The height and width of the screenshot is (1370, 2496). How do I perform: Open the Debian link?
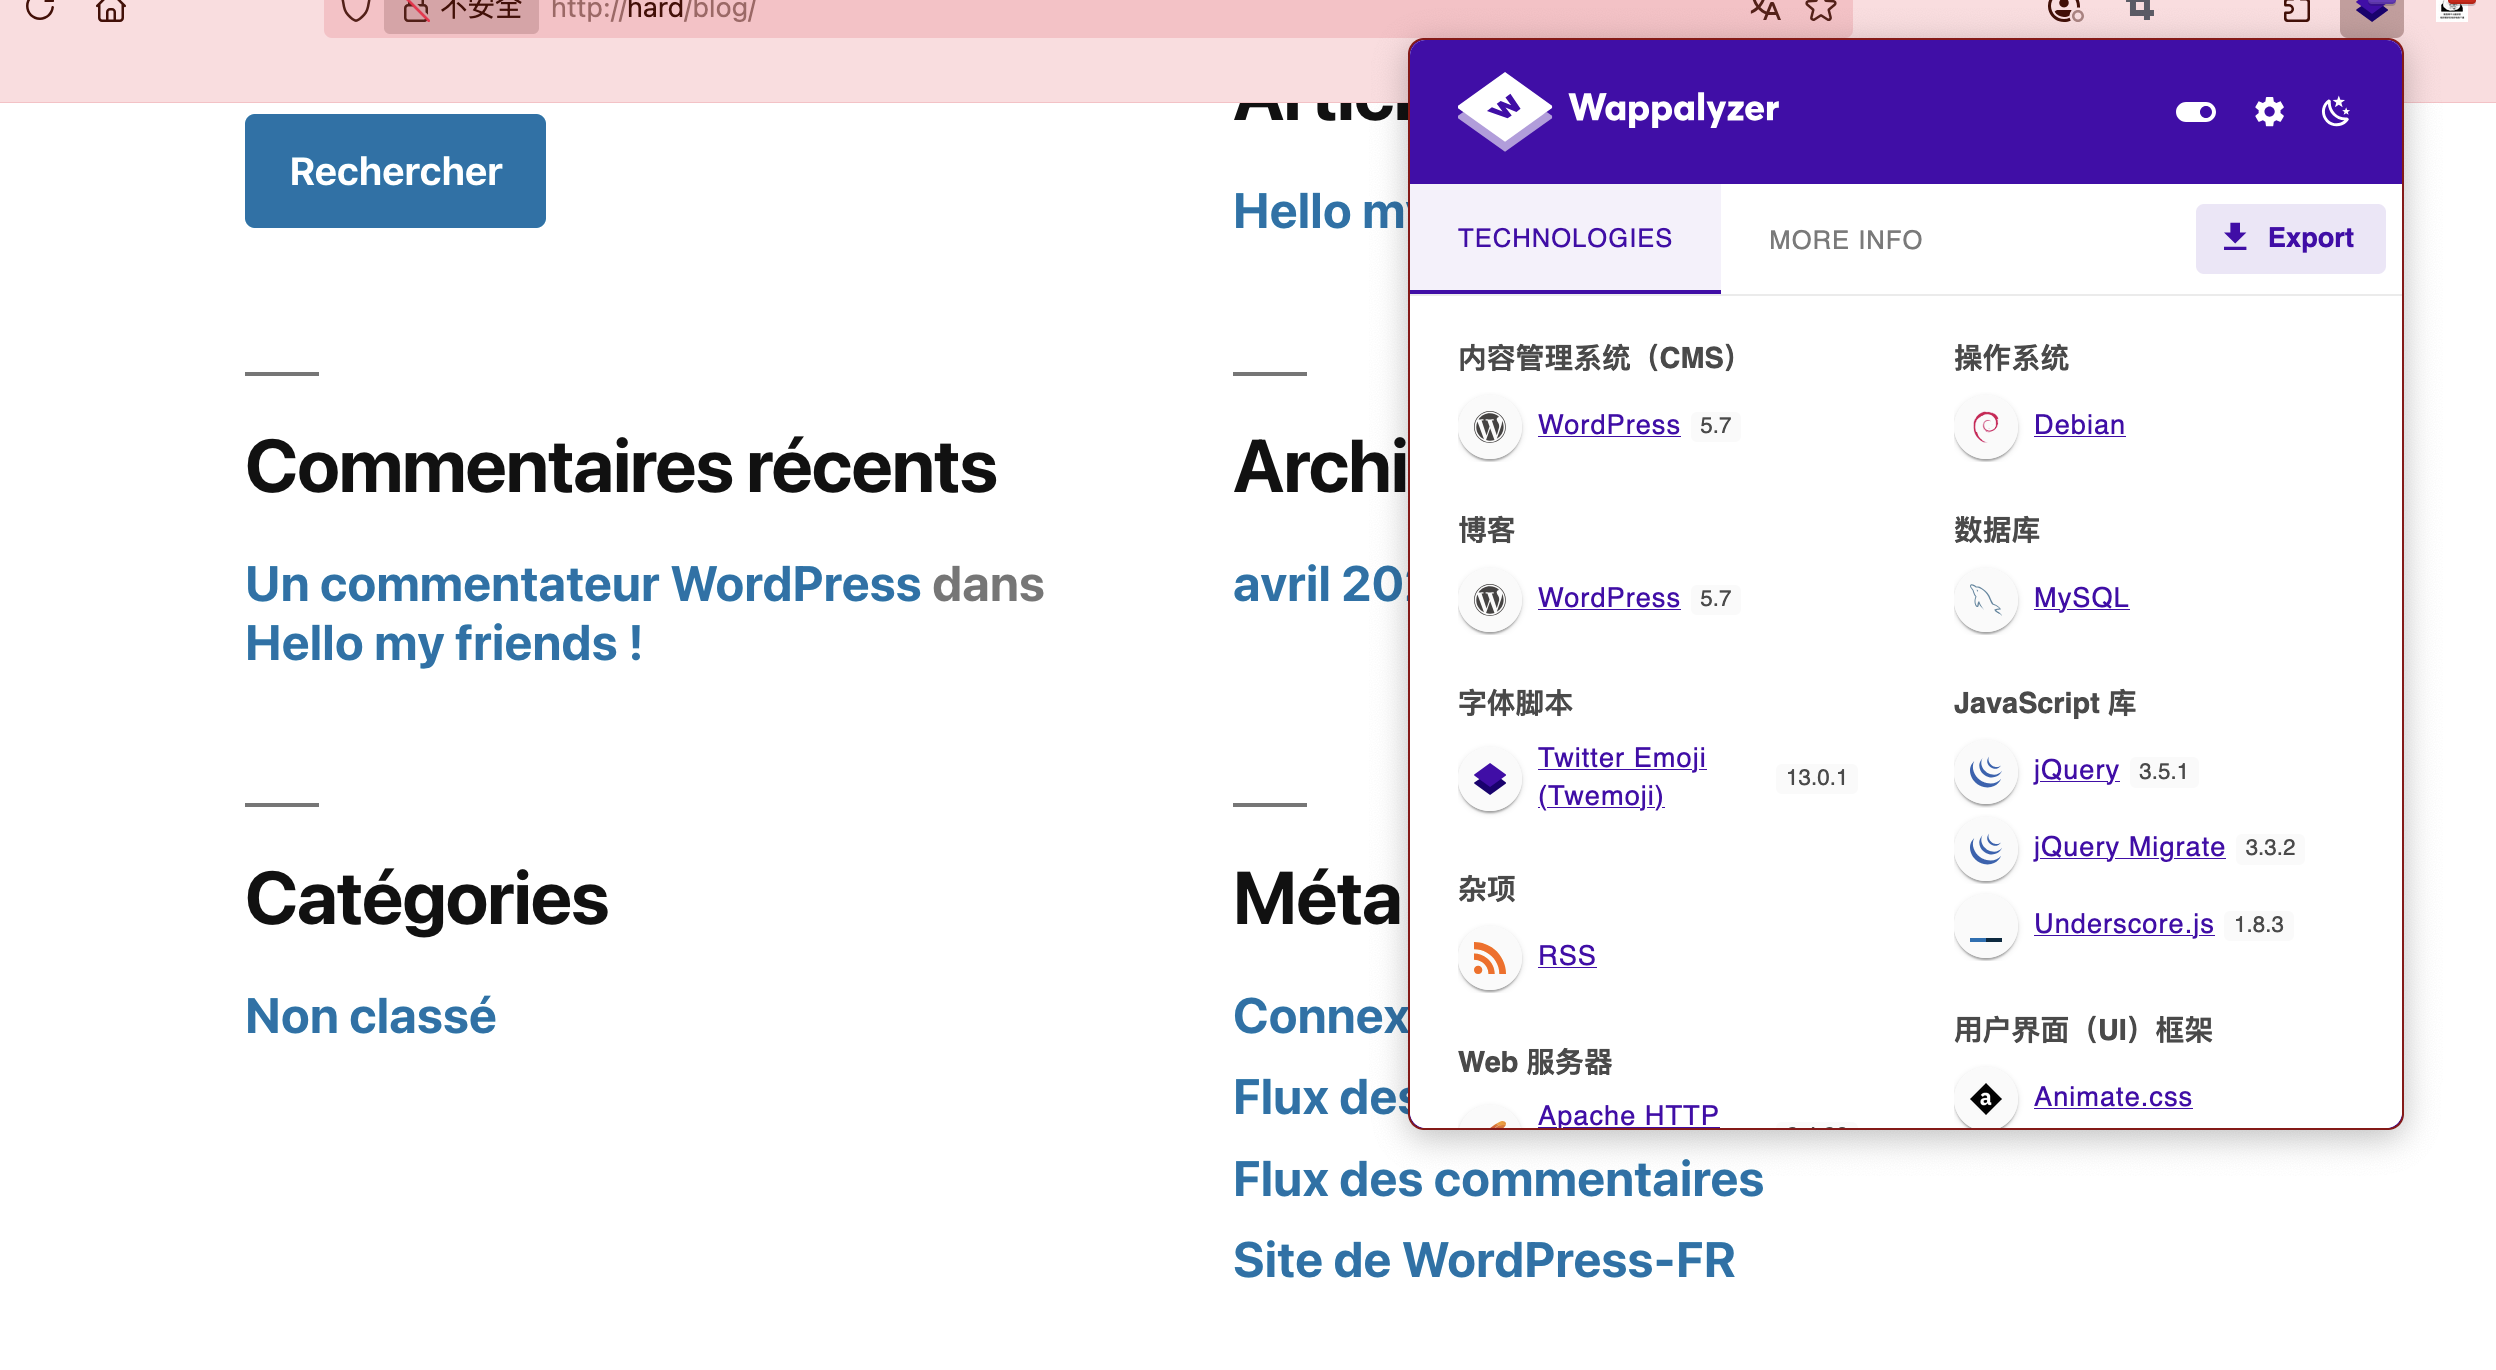pos(2079,425)
